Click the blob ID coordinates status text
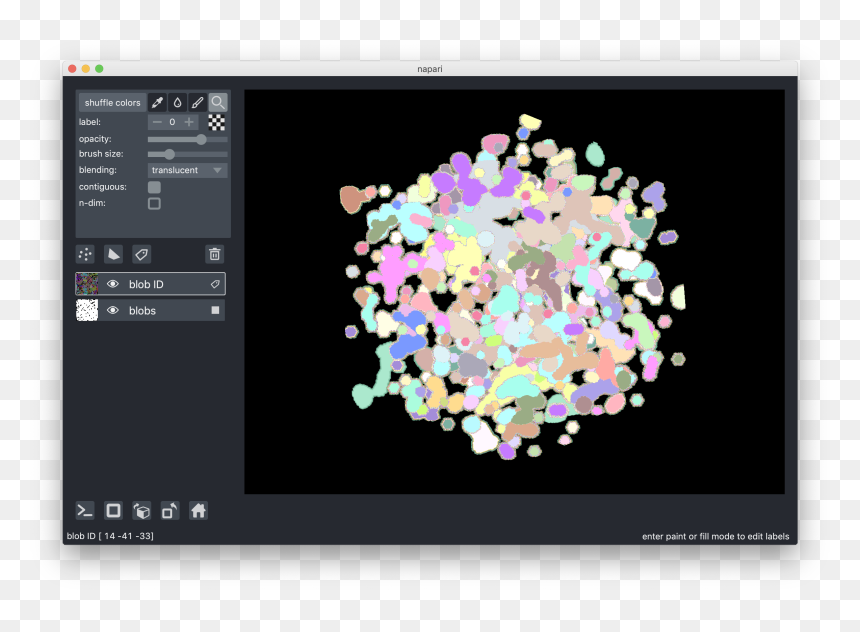860x632 pixels. pos(110,536)
